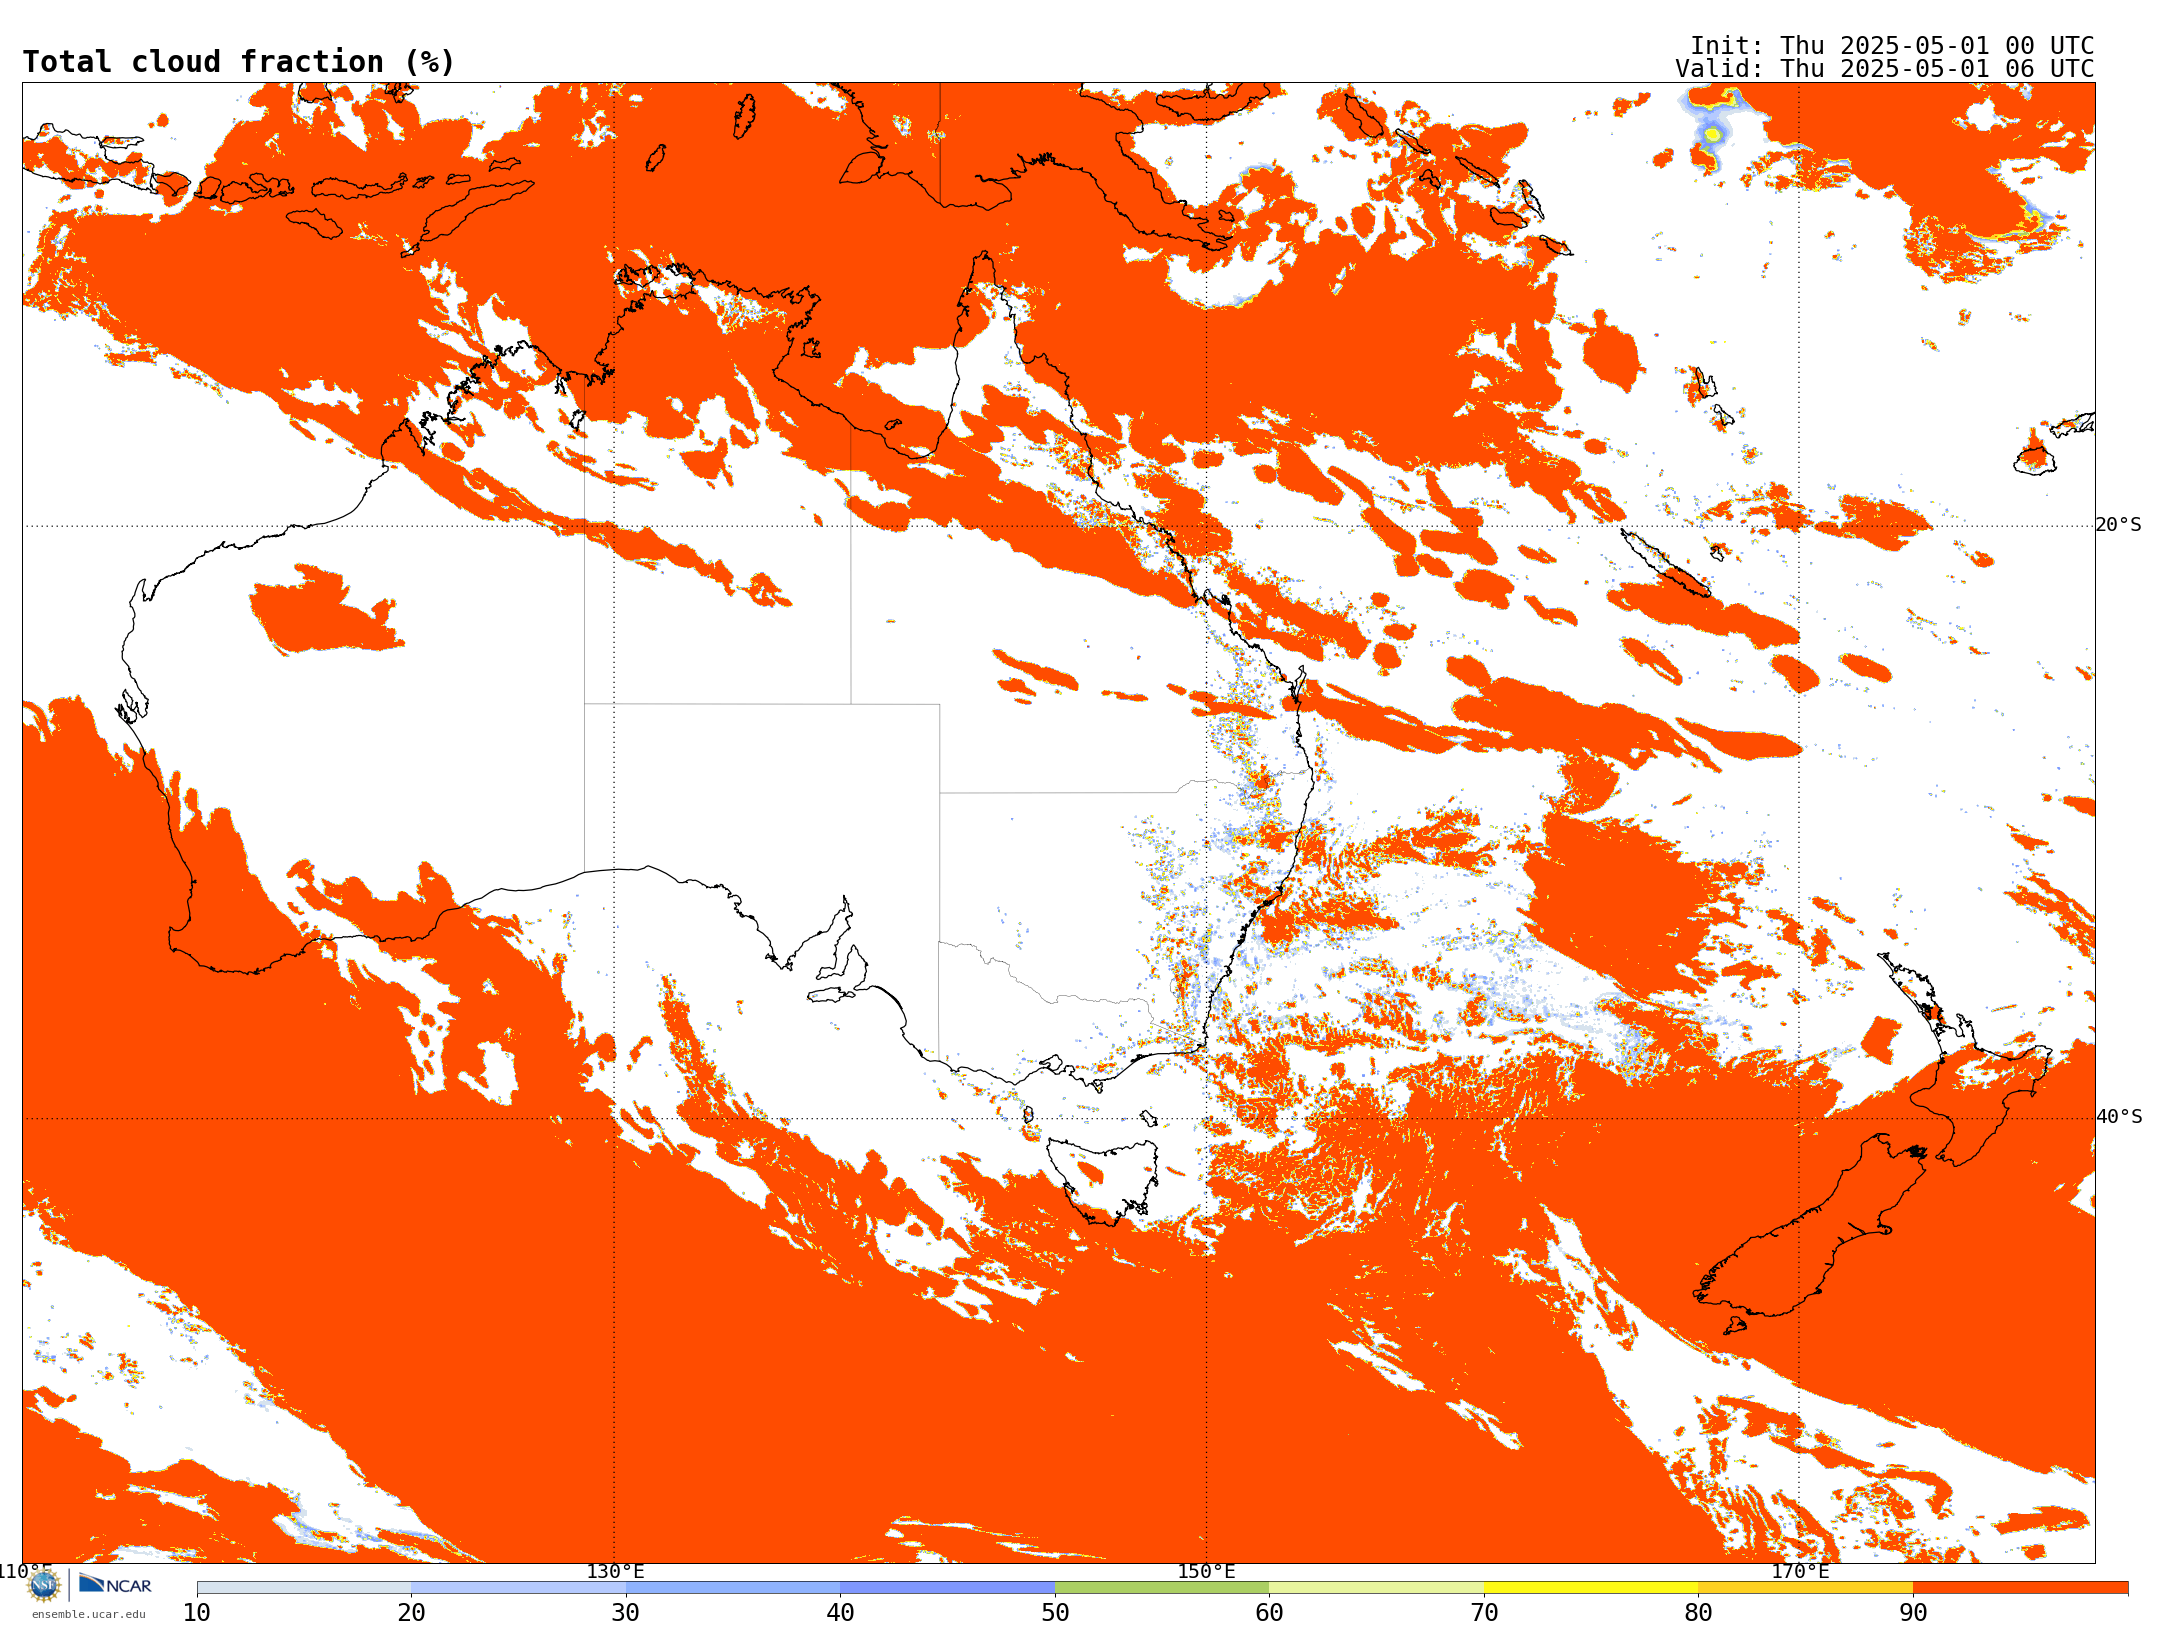Image resolution: width=2160 pixels, height=1626 pixels.
Task: Click the 10–20 grey colorbar segment
Action: coord(304,1588)
